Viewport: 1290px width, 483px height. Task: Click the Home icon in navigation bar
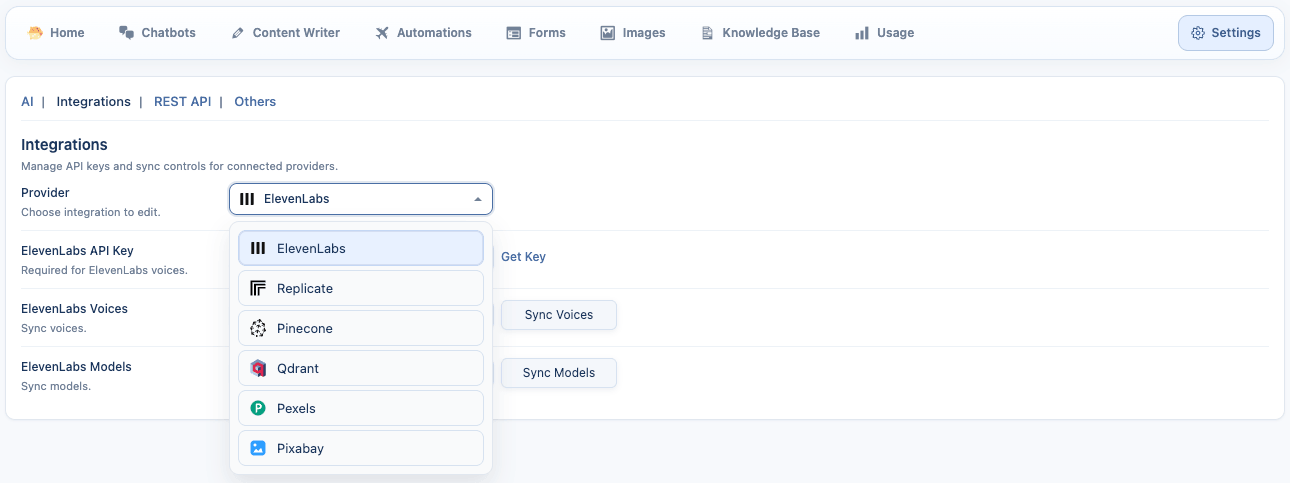36,33
